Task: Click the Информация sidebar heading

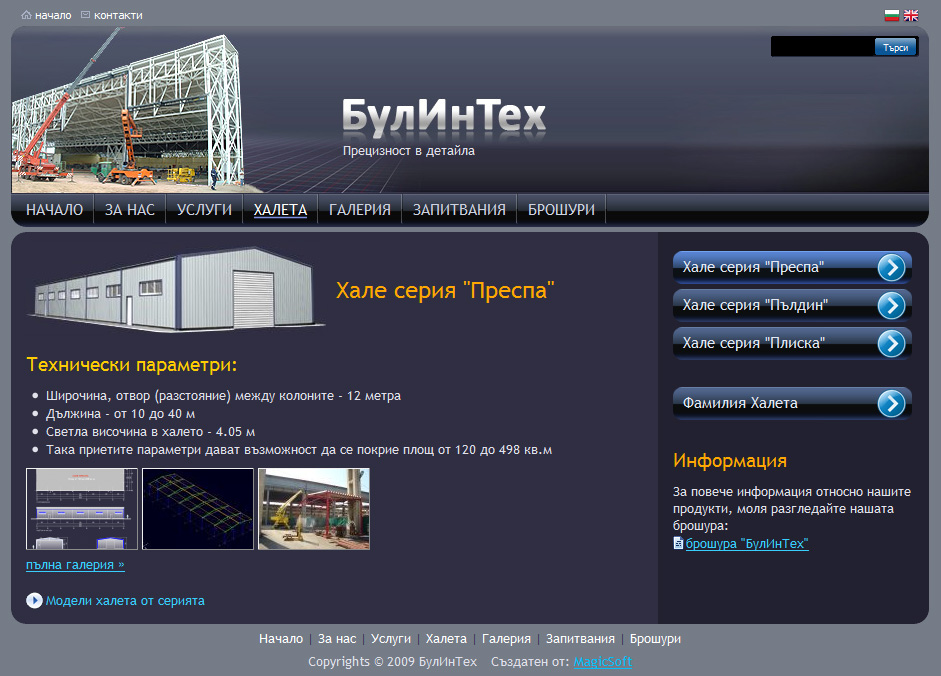Action: point(730,460)
